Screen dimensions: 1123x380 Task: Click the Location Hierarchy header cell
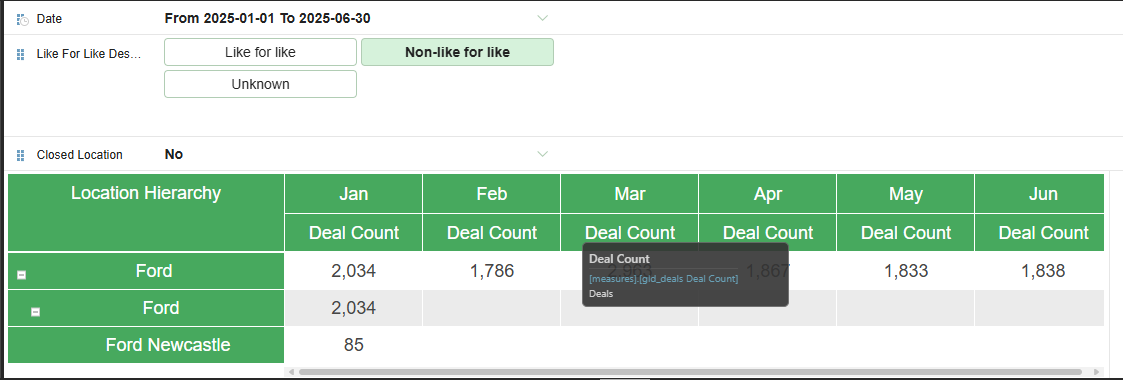coord(146,213)
